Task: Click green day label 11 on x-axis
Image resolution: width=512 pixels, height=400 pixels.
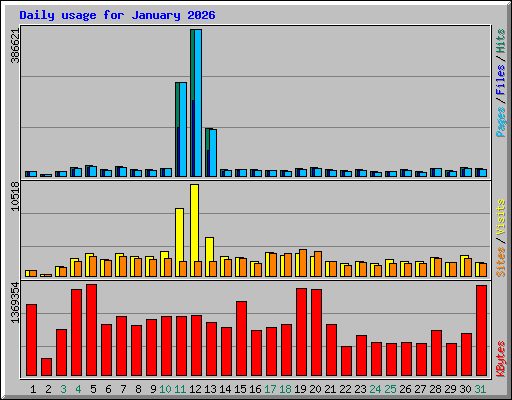Action: pyautogui.click(x=180, y=389)
